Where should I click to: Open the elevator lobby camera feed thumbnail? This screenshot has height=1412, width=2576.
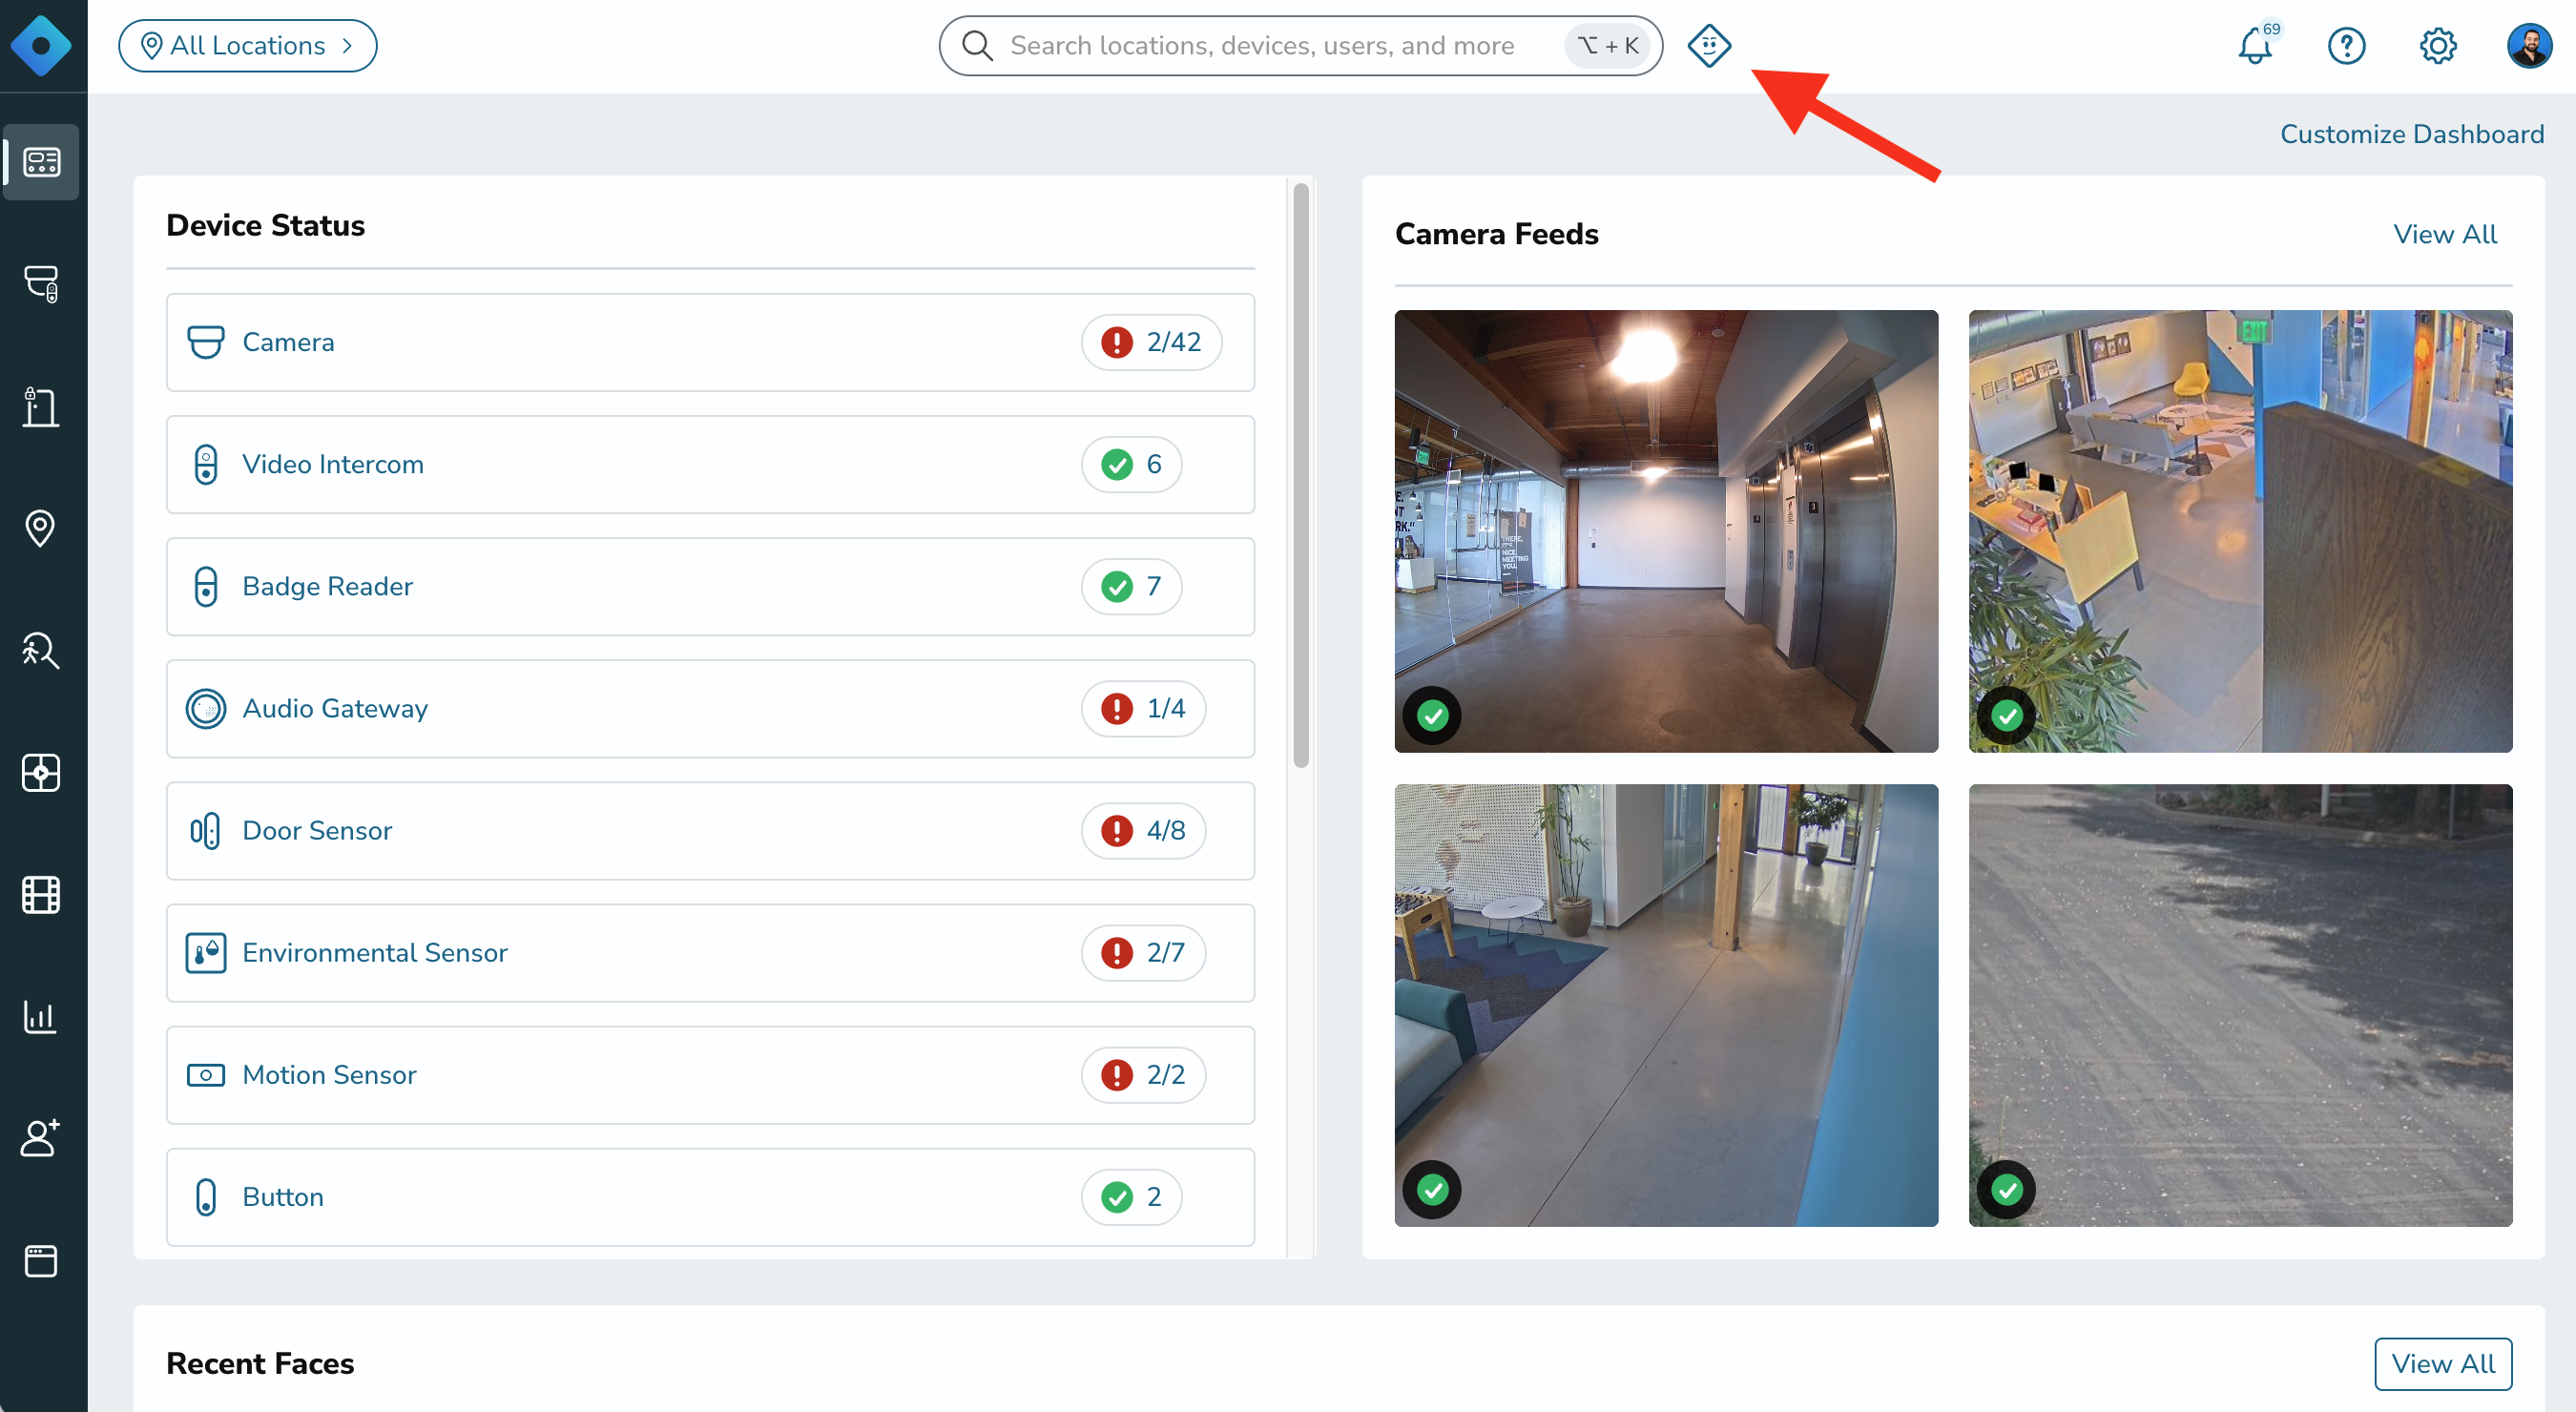[1666, 531]
